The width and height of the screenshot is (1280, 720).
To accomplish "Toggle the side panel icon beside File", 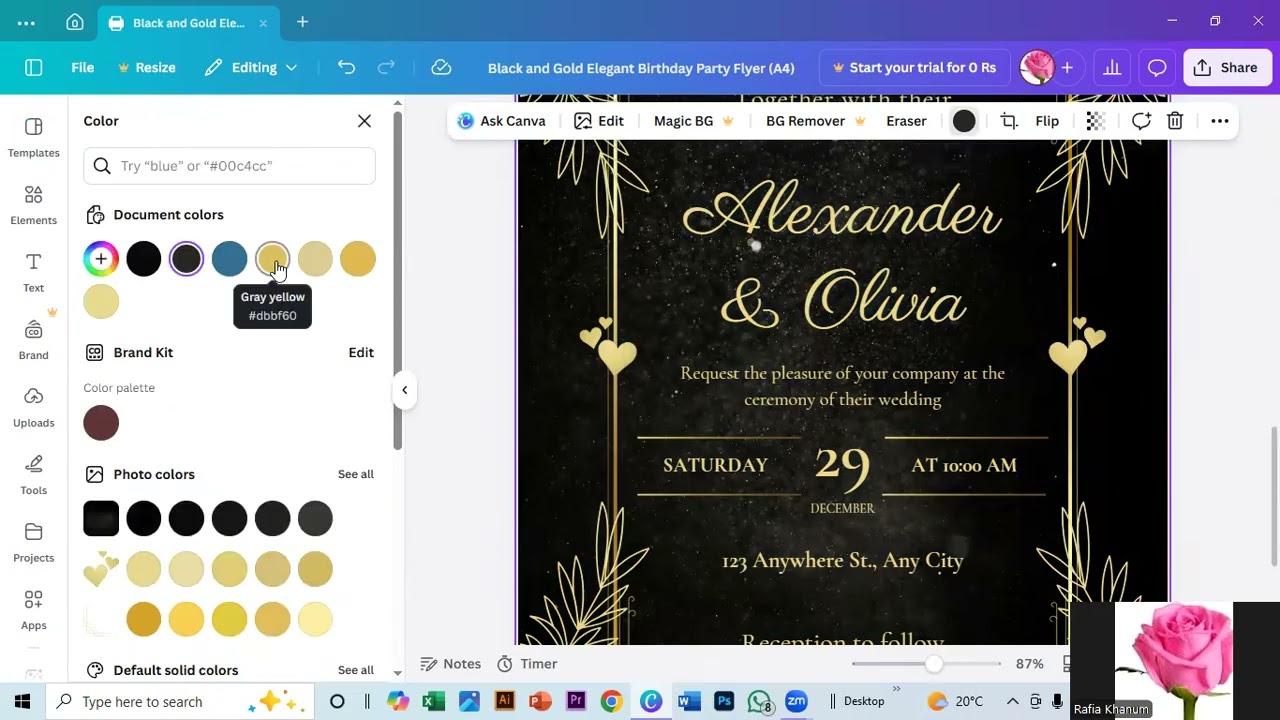I will pos(34,68).
